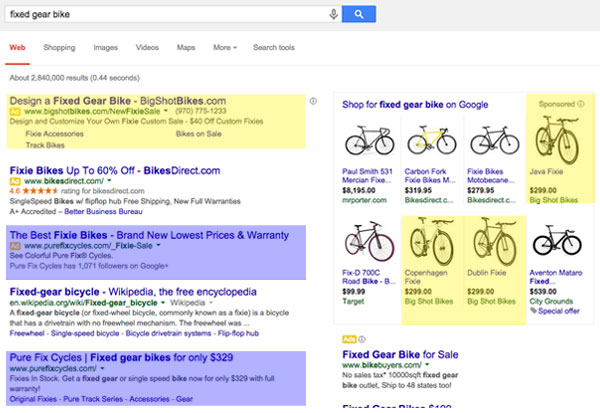
Task: Click Fixie Accessories sitelink
Action: (55, 134)
